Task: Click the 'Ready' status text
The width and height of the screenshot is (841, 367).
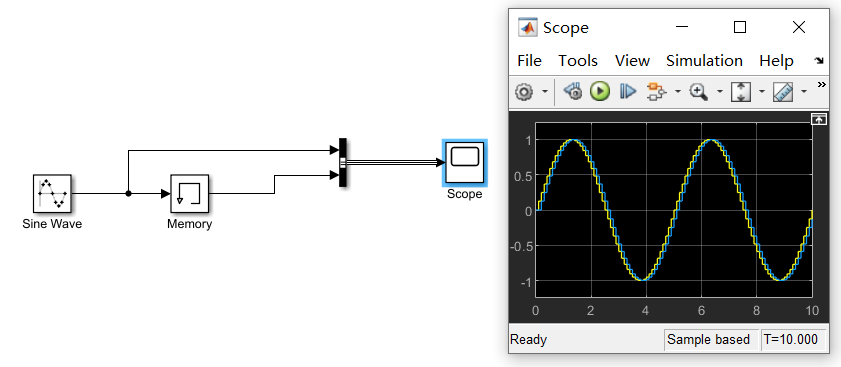Action: click(x=528, y=340)
